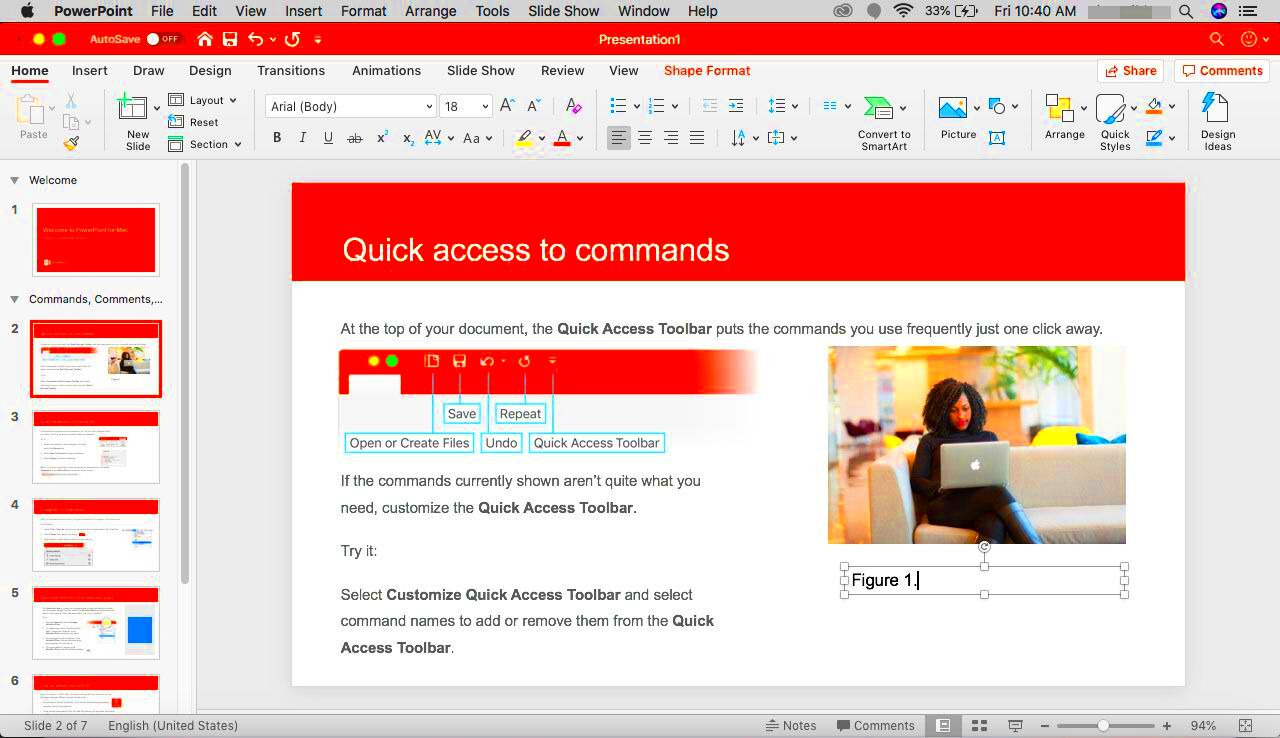Decrease font size with small A icon
This screenshot has width=1280, height=738.
(x=534, y=106)
